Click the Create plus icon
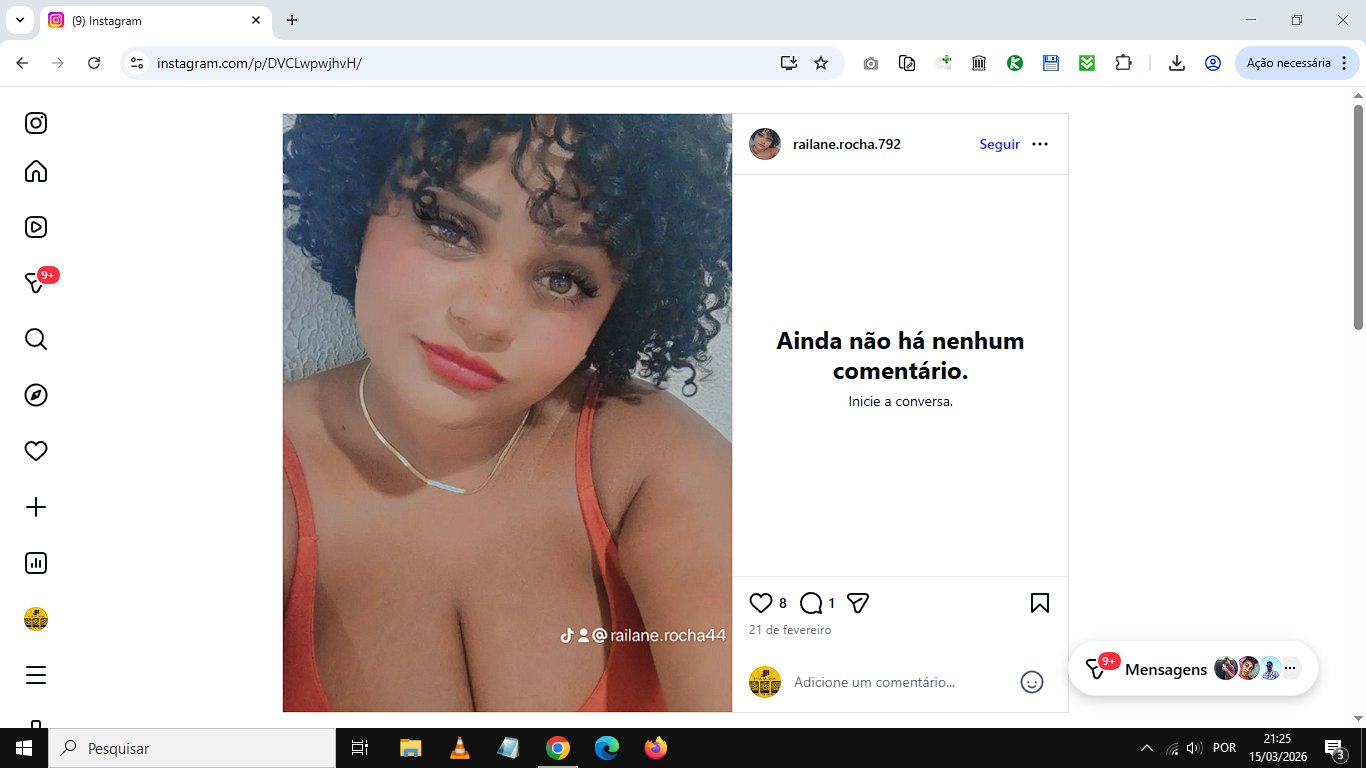Screen dimensions: 1366x768 click(x=36, y=507)
